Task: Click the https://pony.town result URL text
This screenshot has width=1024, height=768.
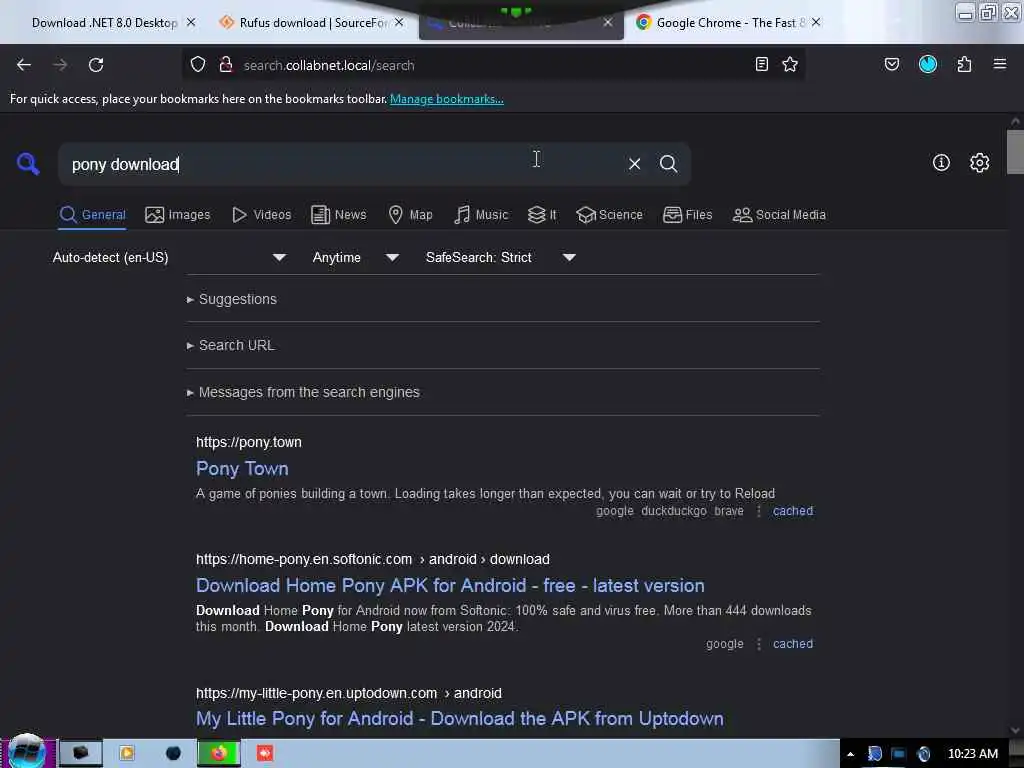Action: click(249, 442)
